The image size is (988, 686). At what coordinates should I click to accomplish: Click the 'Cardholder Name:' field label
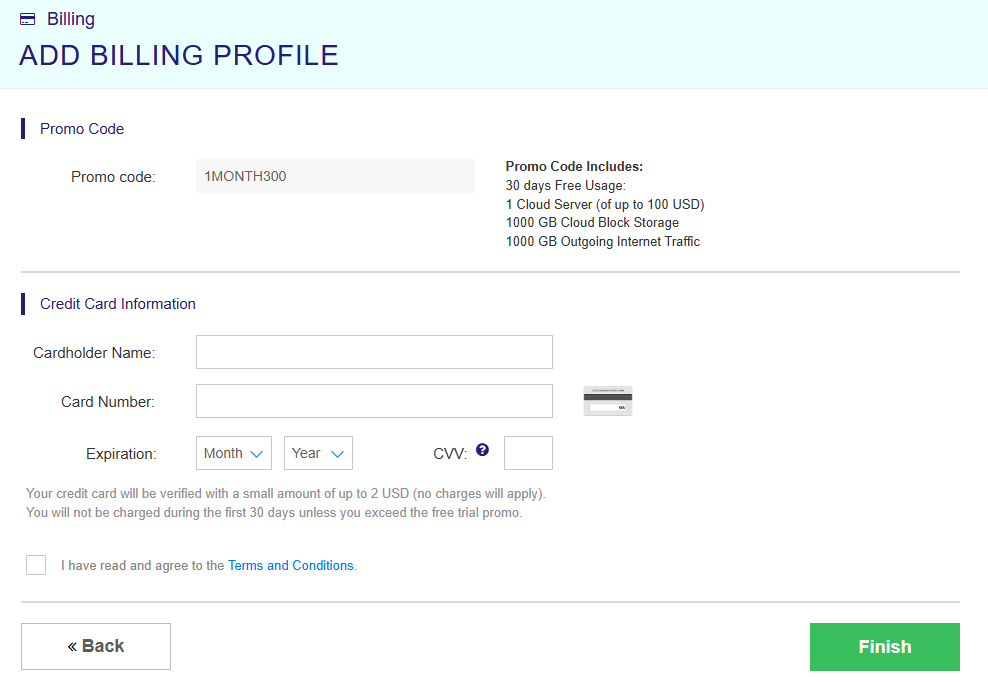[94, 353]
